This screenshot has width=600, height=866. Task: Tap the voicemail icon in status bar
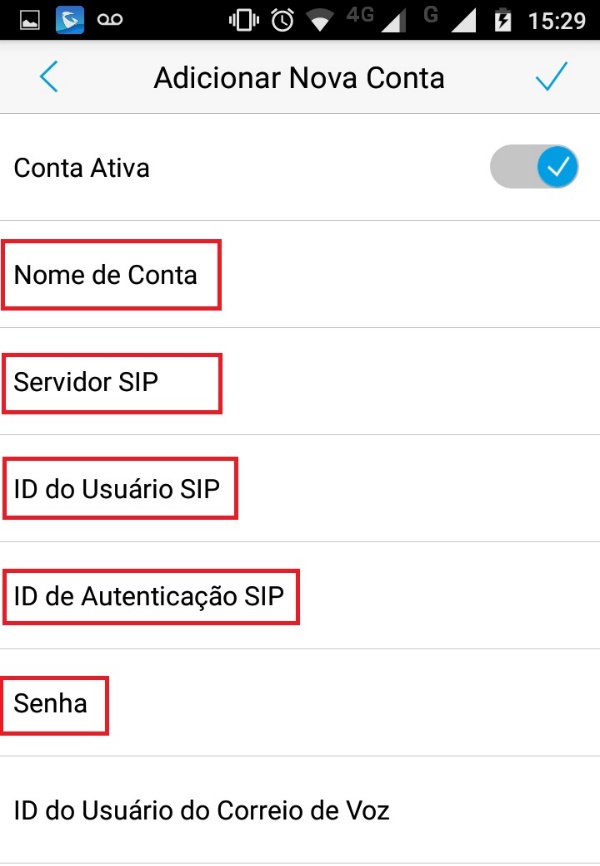(110, 20)
